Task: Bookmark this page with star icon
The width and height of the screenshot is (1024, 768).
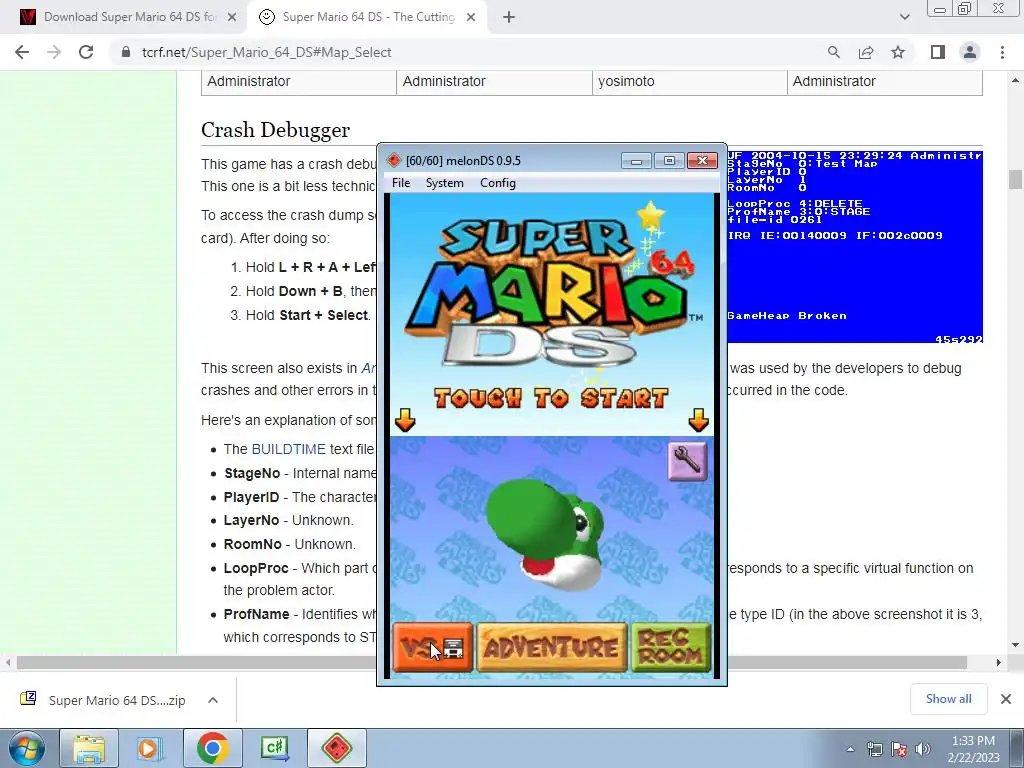Action: tap(898, 52)
